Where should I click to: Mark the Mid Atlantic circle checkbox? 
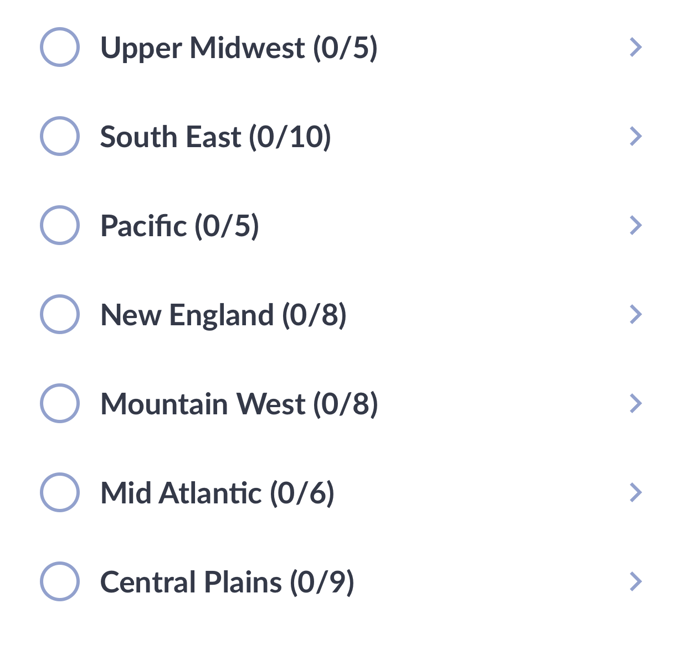pos(60,492)
